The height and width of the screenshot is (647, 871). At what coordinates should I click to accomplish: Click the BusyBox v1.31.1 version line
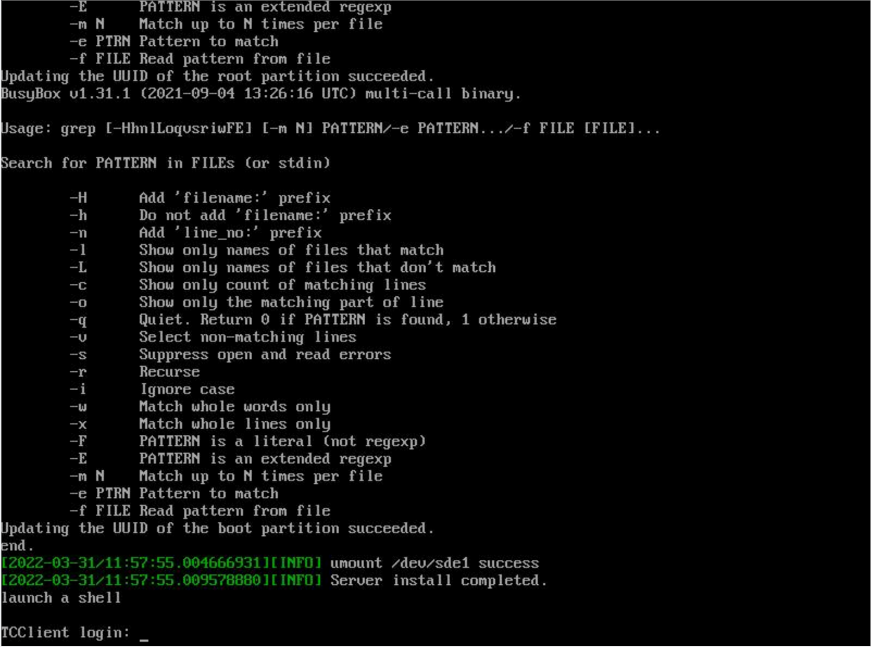(x=261, y=94)
